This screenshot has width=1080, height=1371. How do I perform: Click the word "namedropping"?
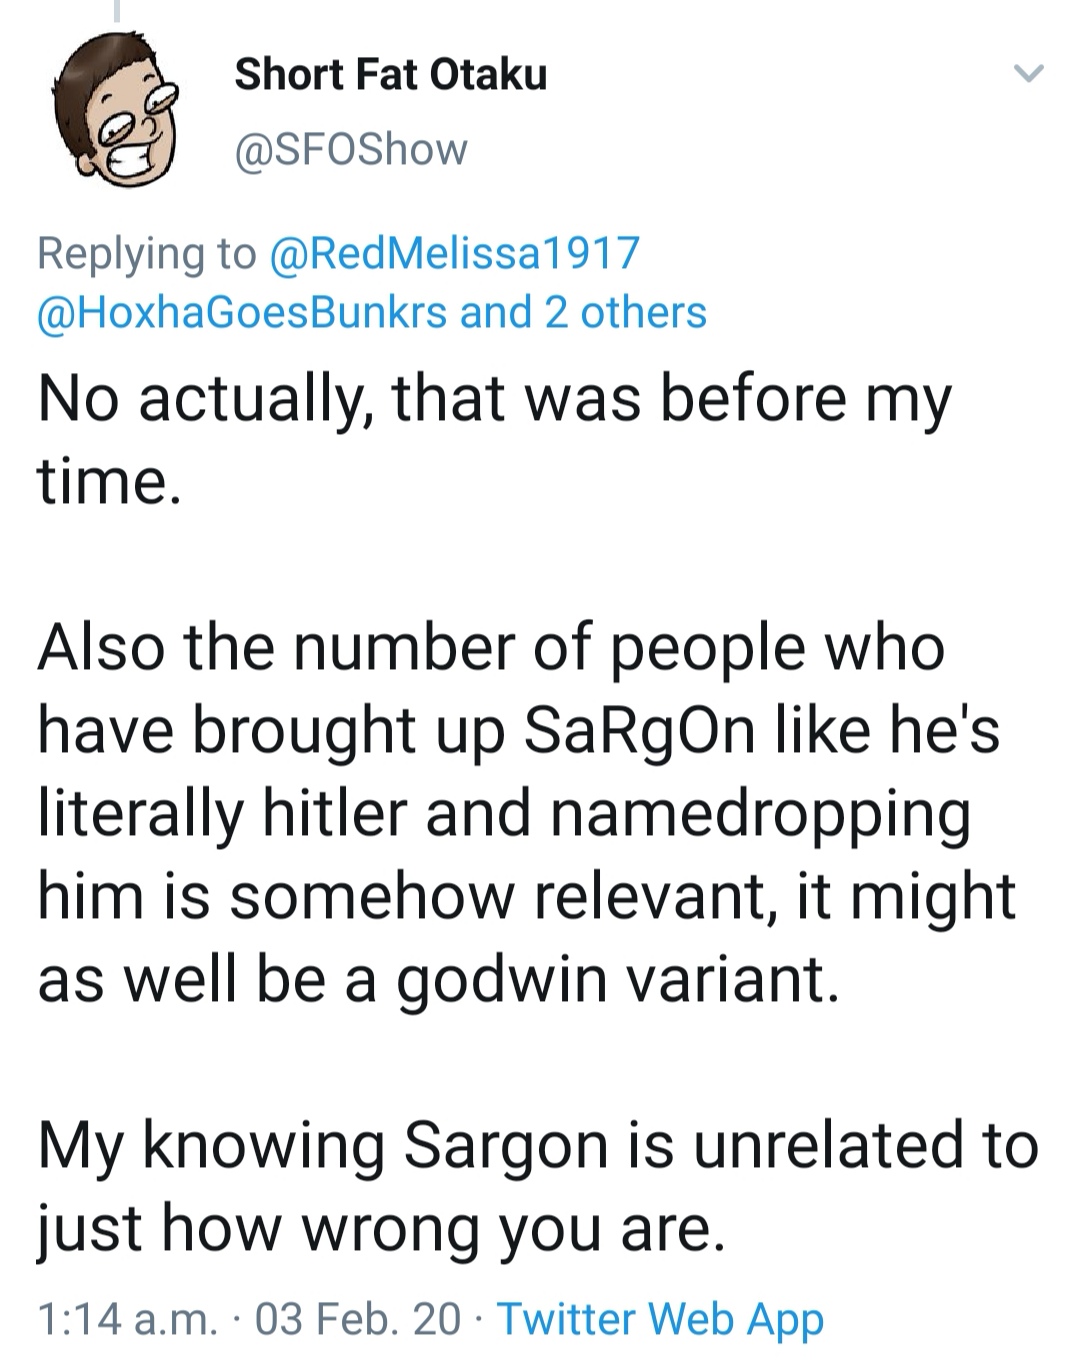coord(760,815)
